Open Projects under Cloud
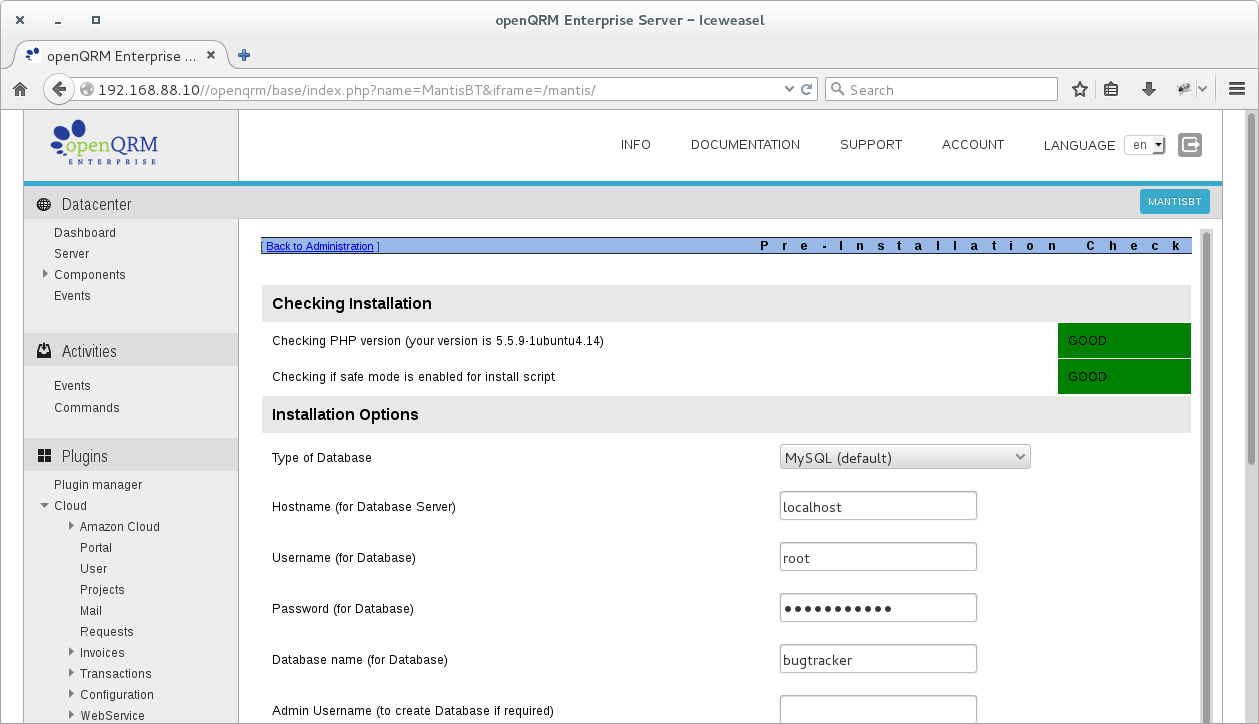 pos(102,589)
